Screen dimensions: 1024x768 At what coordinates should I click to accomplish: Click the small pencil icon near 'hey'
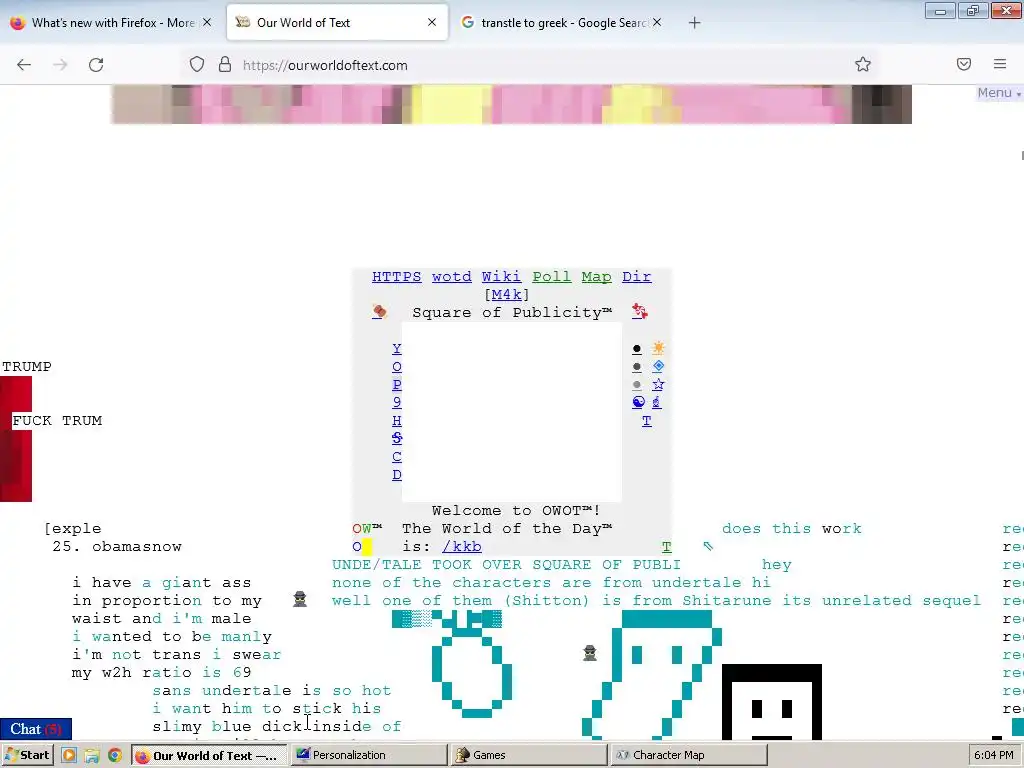pos(708,546)
